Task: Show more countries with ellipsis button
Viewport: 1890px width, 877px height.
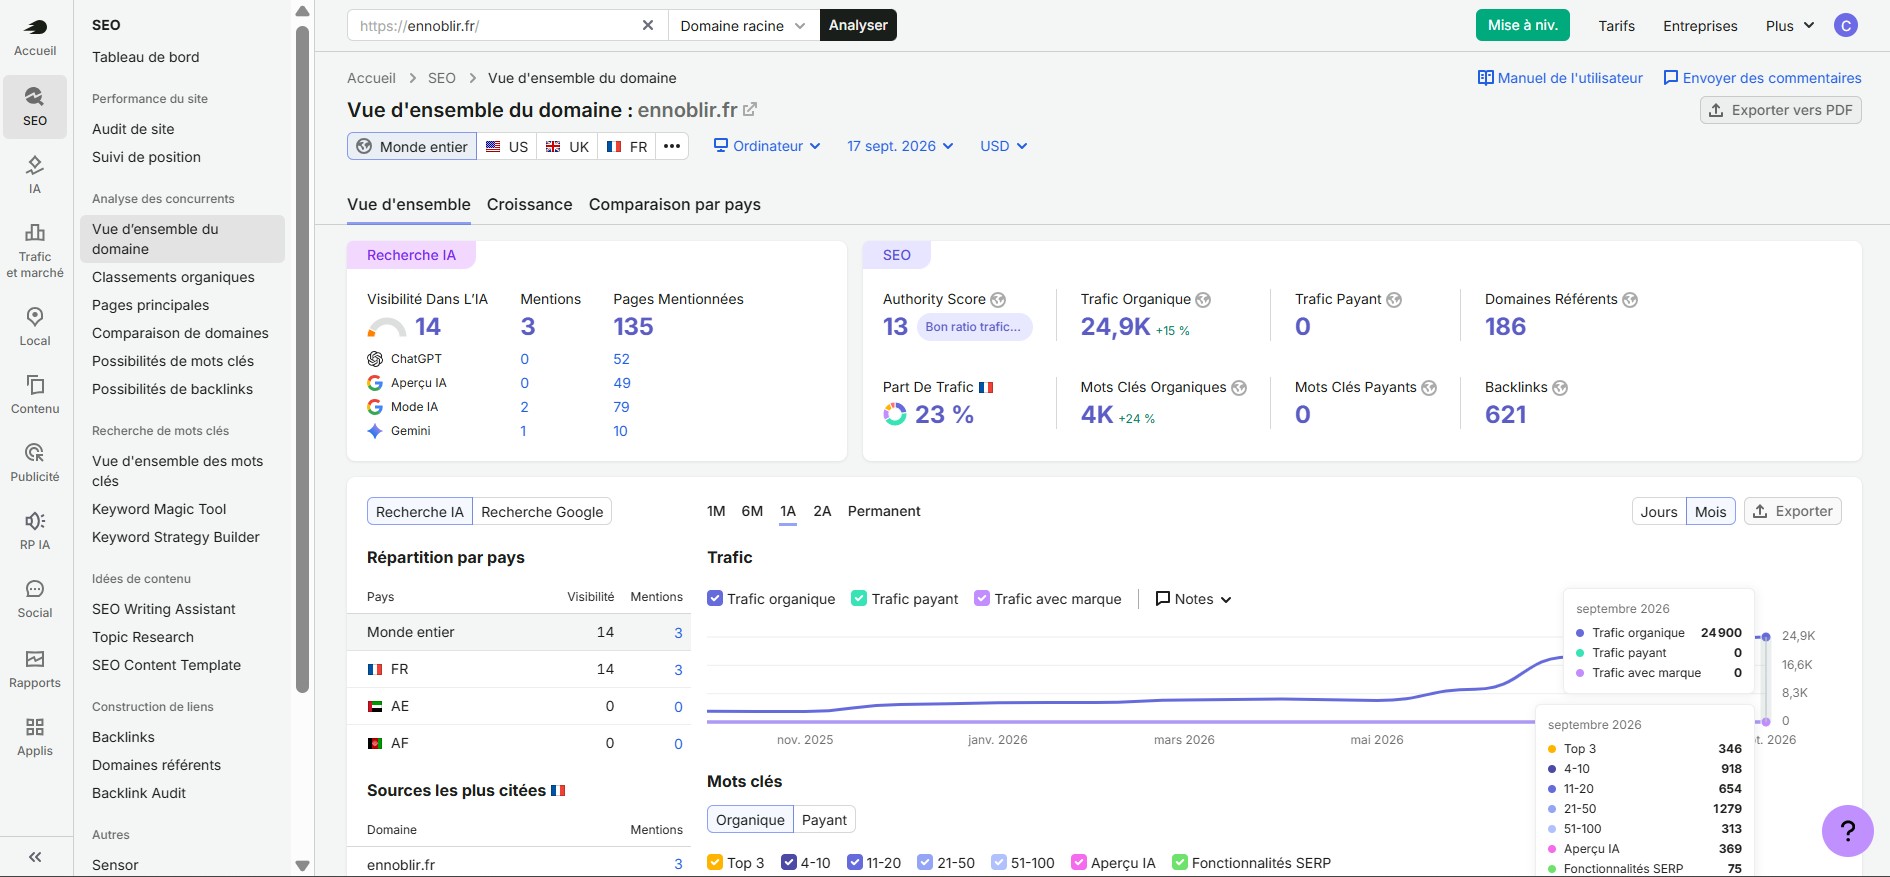Action: click(x=672, y=146)
